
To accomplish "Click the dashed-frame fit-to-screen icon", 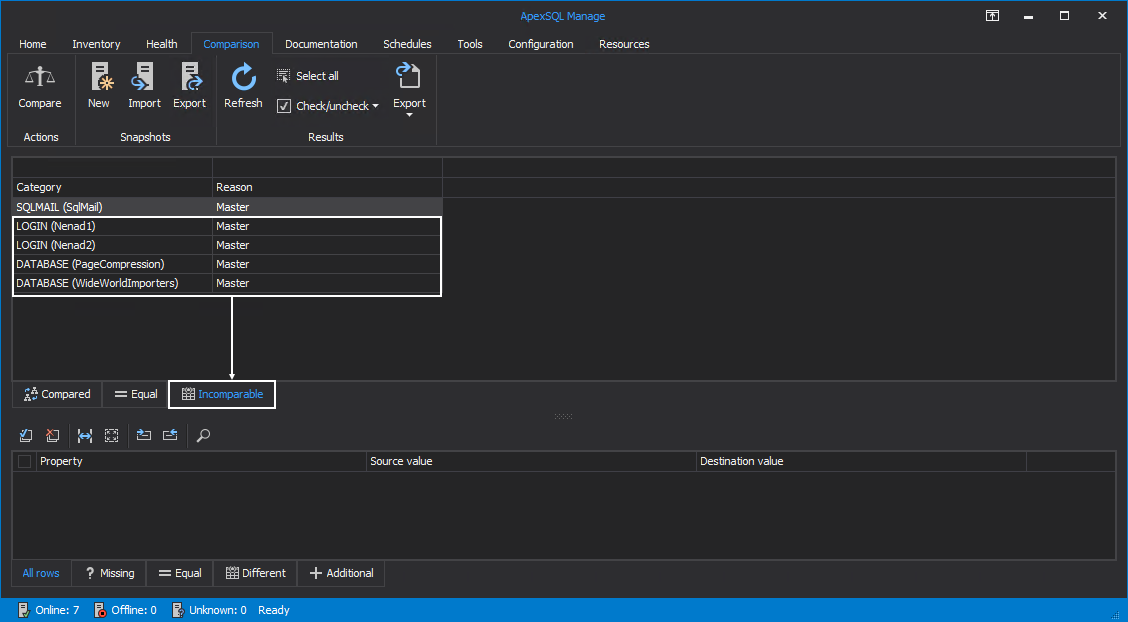I will [x=112, y=435].
